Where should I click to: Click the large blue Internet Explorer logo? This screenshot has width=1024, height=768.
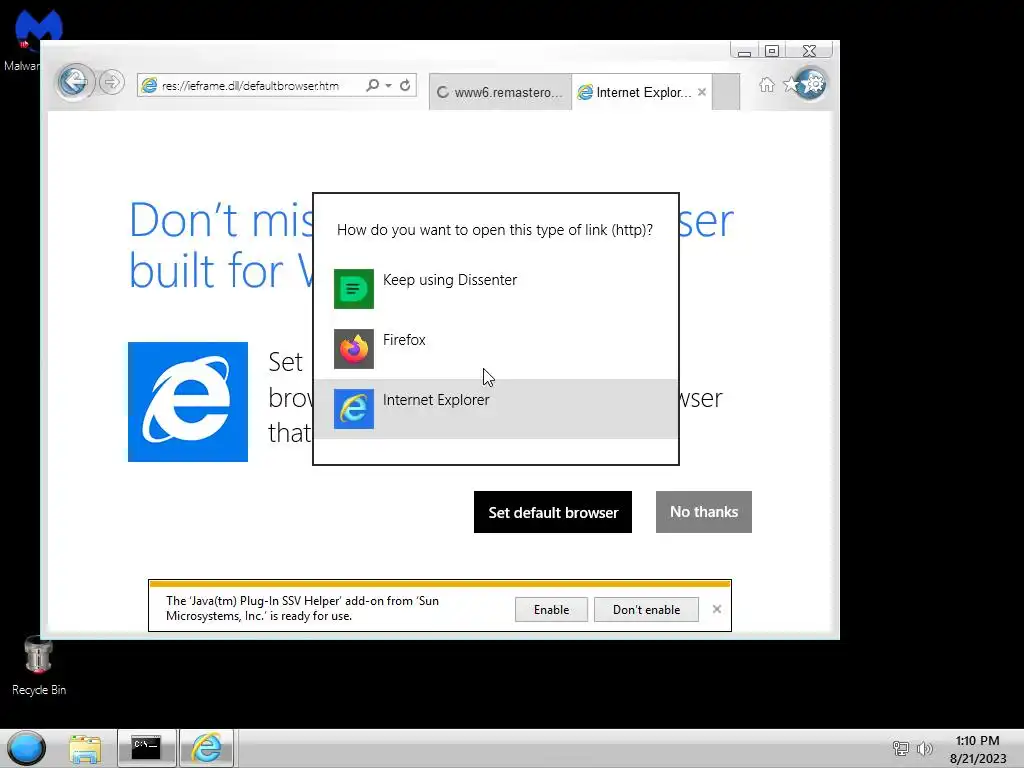coord(188,402)
